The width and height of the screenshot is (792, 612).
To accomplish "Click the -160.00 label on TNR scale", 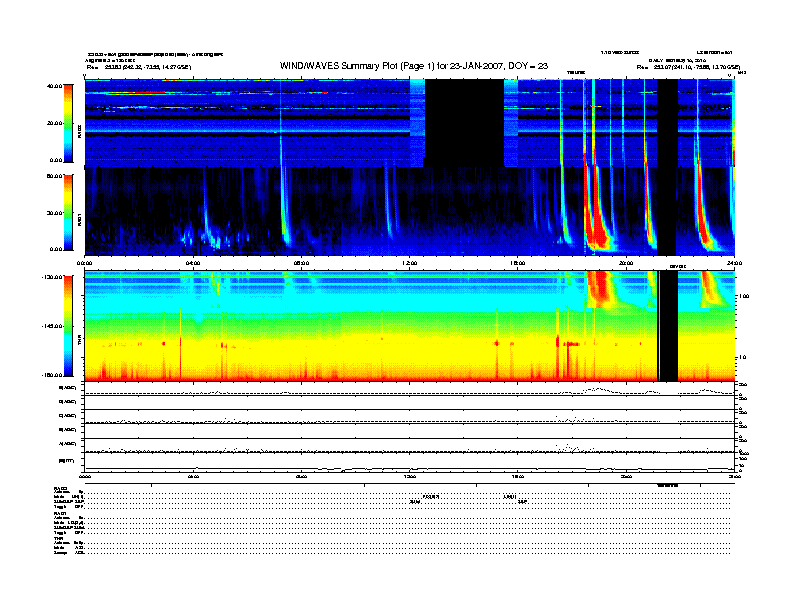I will pyautogui.click(x=53, y=375).
